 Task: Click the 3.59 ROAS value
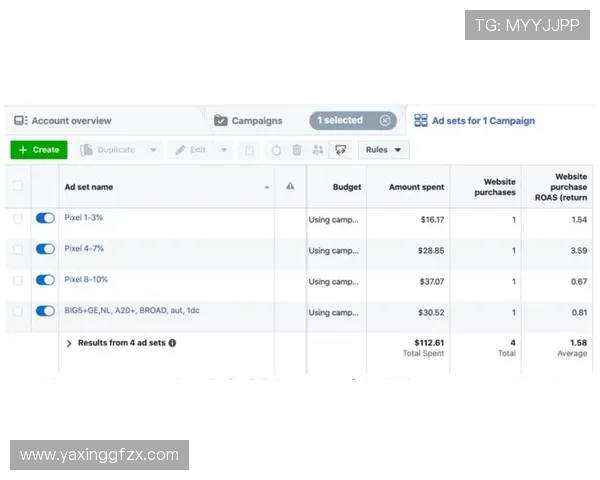pyautogui.click(x=579, y=251)
